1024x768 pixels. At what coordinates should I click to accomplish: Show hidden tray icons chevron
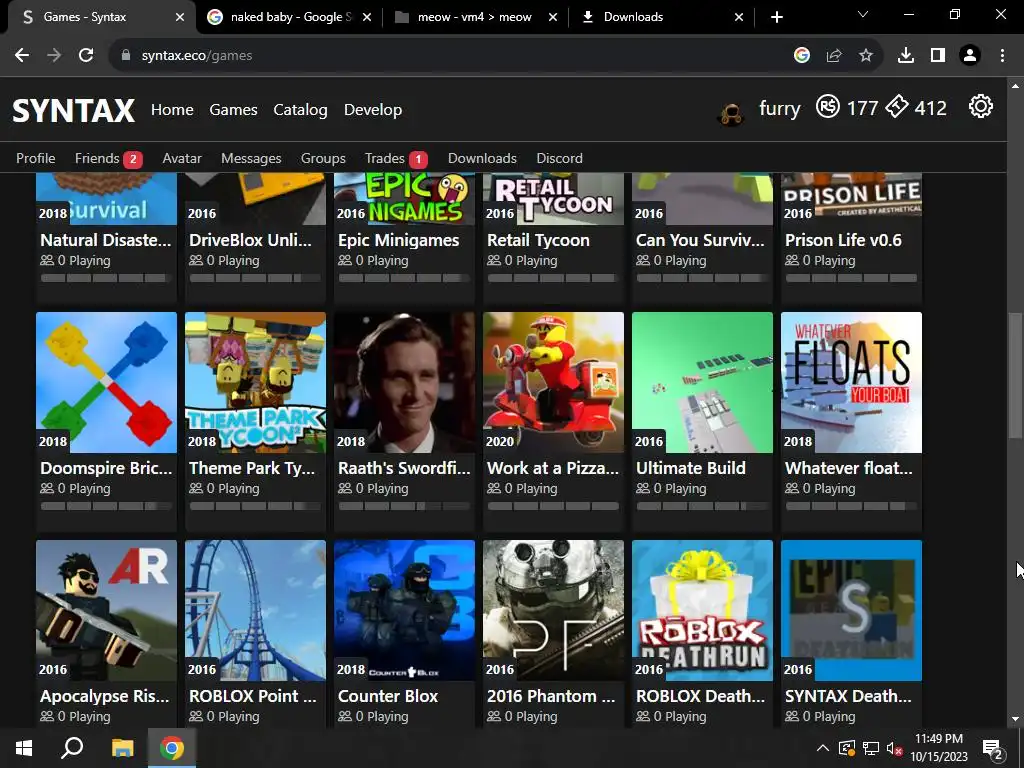click(x=823, y=748)
